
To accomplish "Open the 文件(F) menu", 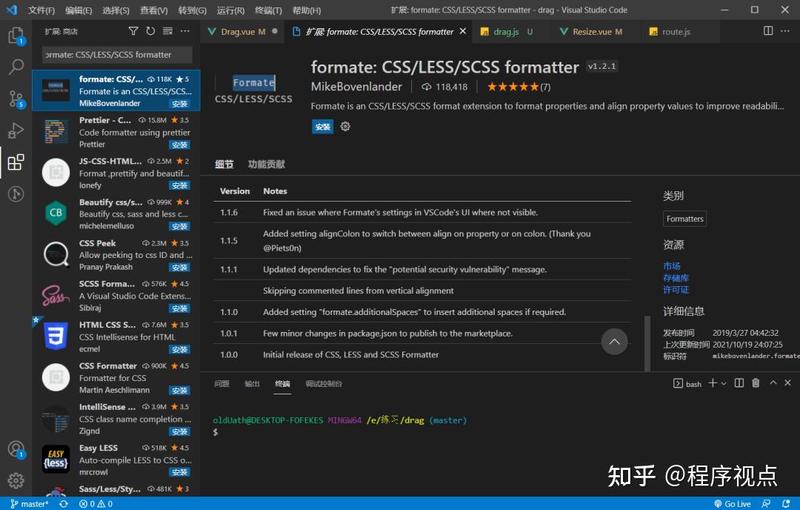I will (x=41, y=10).
